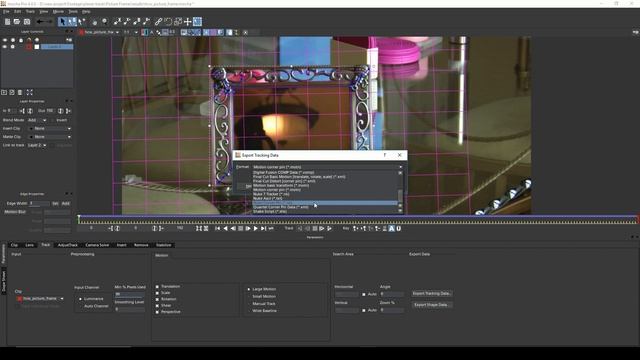The height and width of the screenshot is (360, 640).
Task: Select the Pan hand tool
Action: [95, 22]
